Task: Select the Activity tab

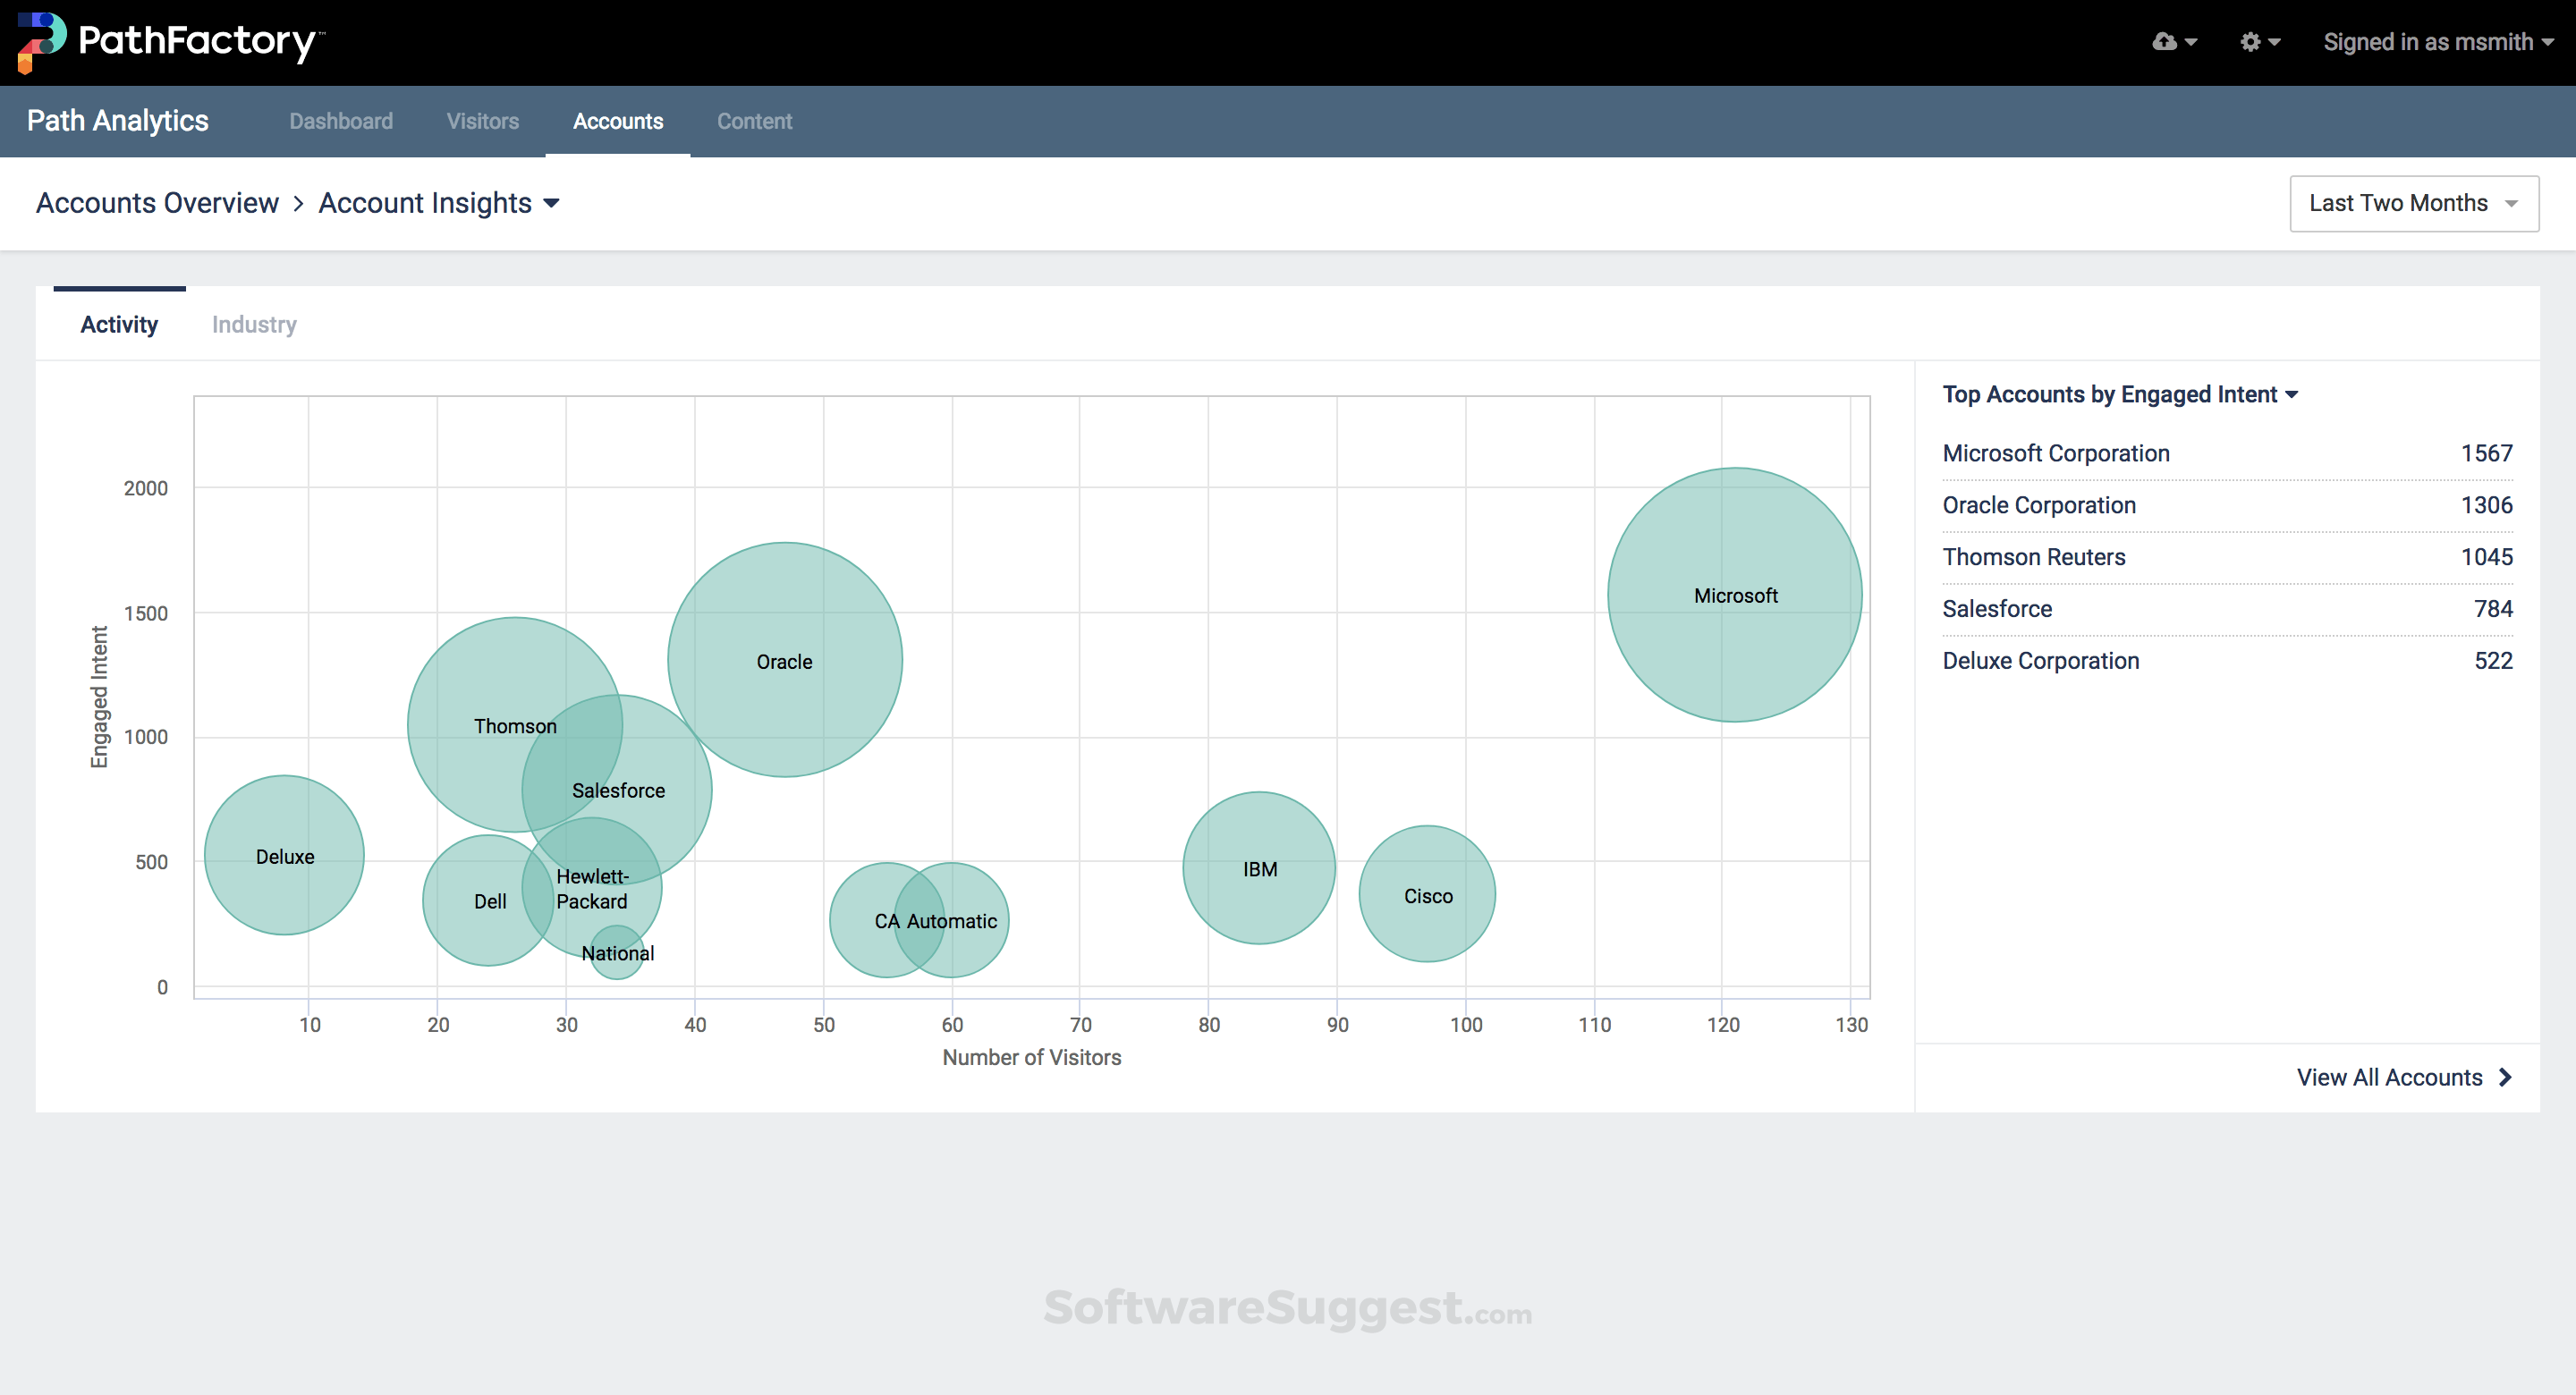Action: point(118,324)
